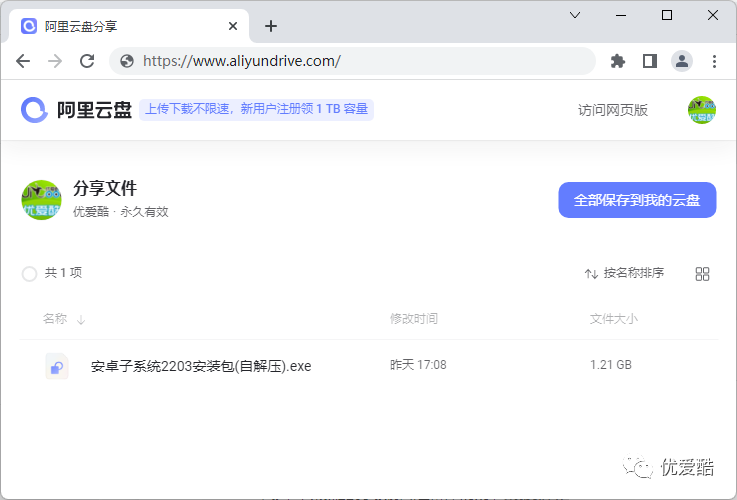737x500 pixels.
Task: Click 访问网页版 link
Action: [x=612, y=110]
